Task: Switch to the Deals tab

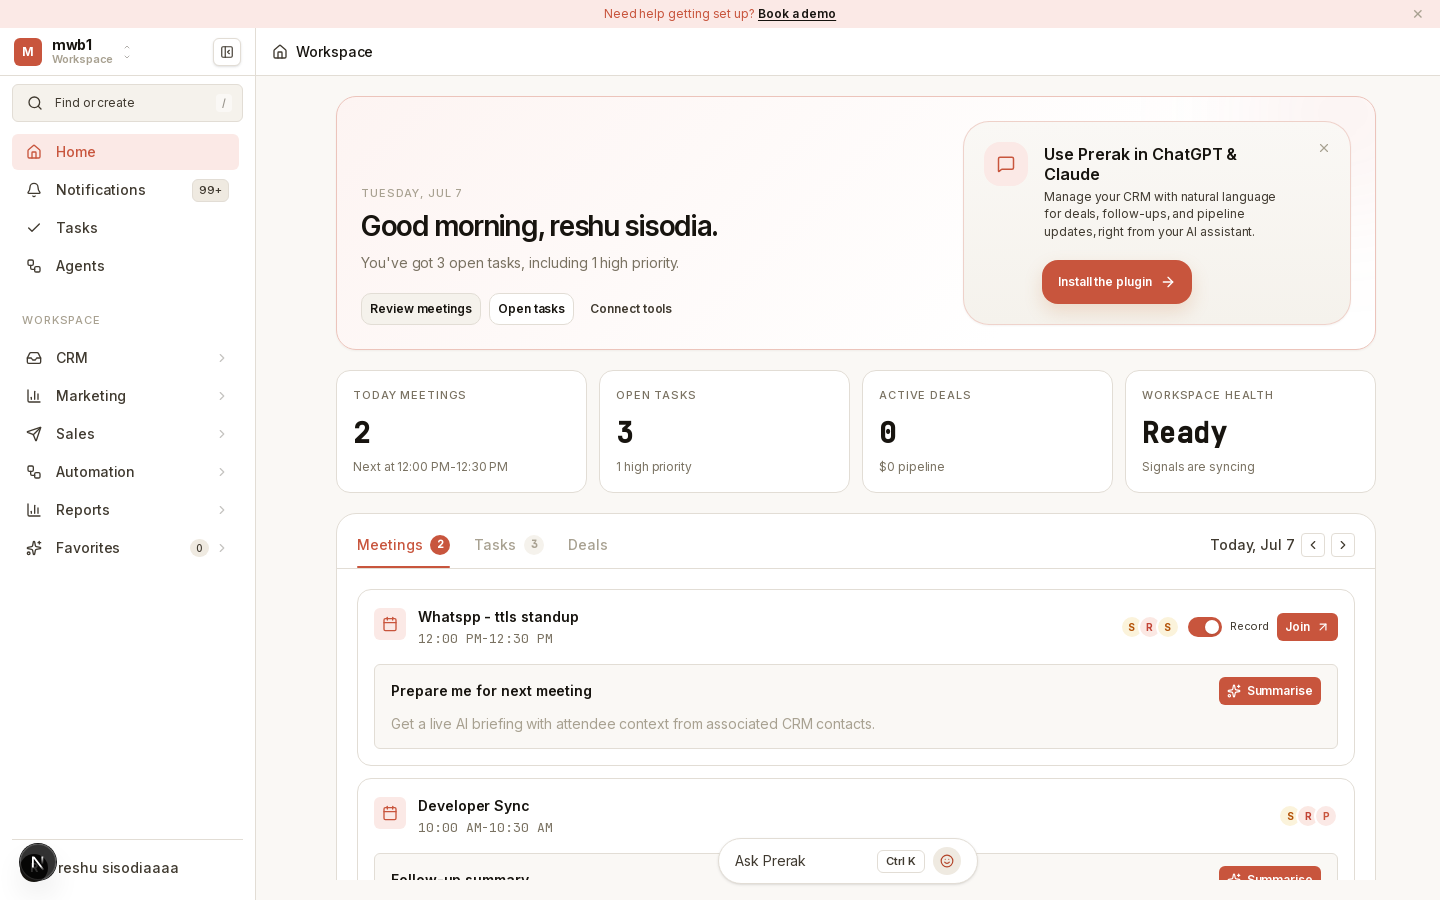Action: 588,545
